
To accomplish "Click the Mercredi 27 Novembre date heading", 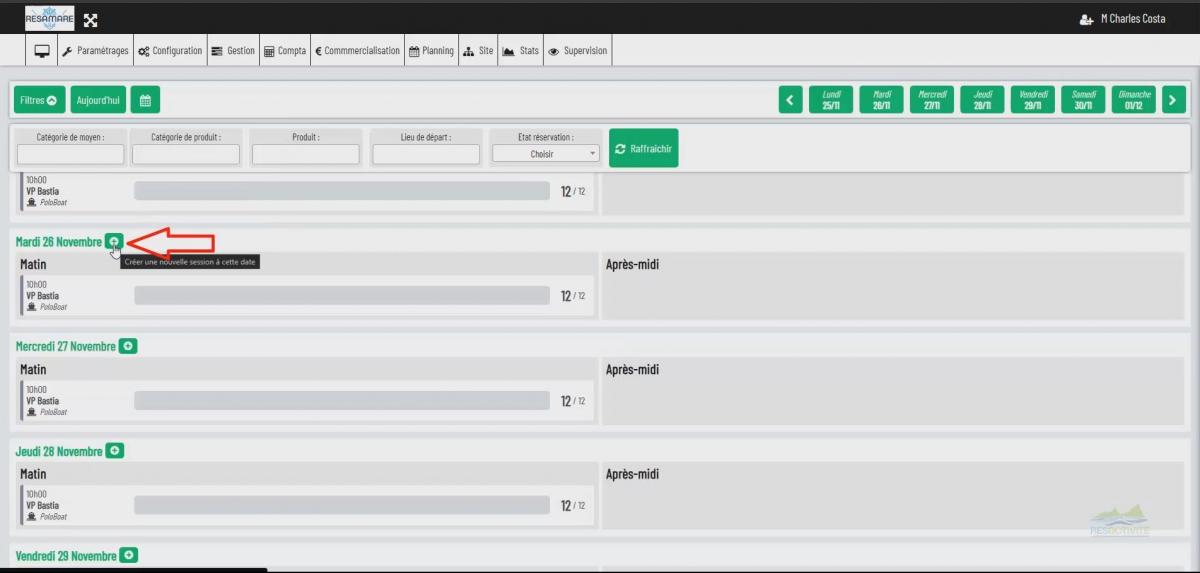I will [x=66, y=346].
